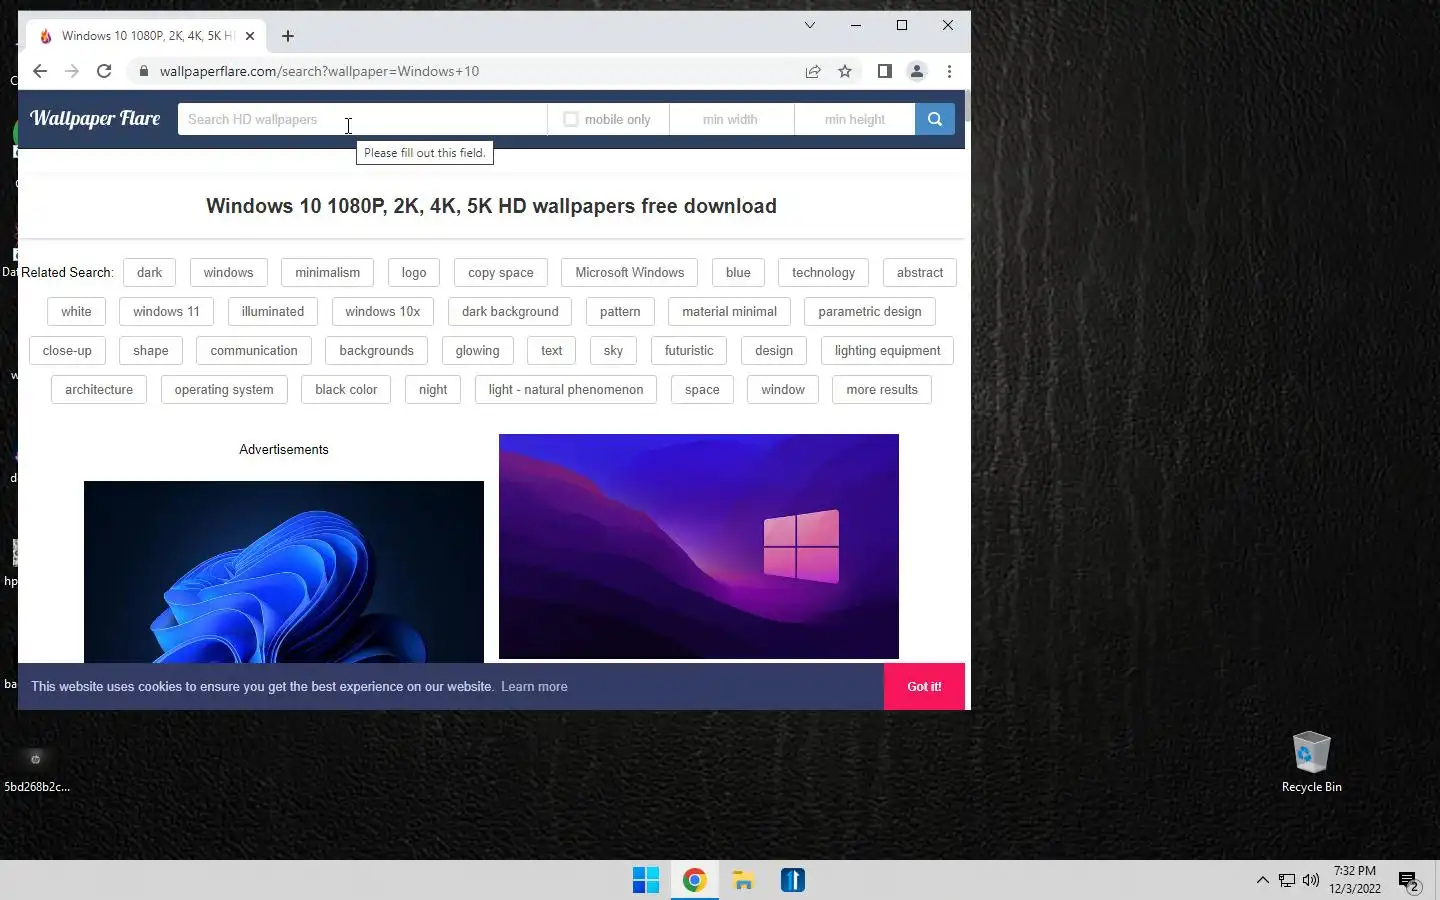Click the copy space tag
This screenshot has width=1440, height=900.
coord(501,272)
